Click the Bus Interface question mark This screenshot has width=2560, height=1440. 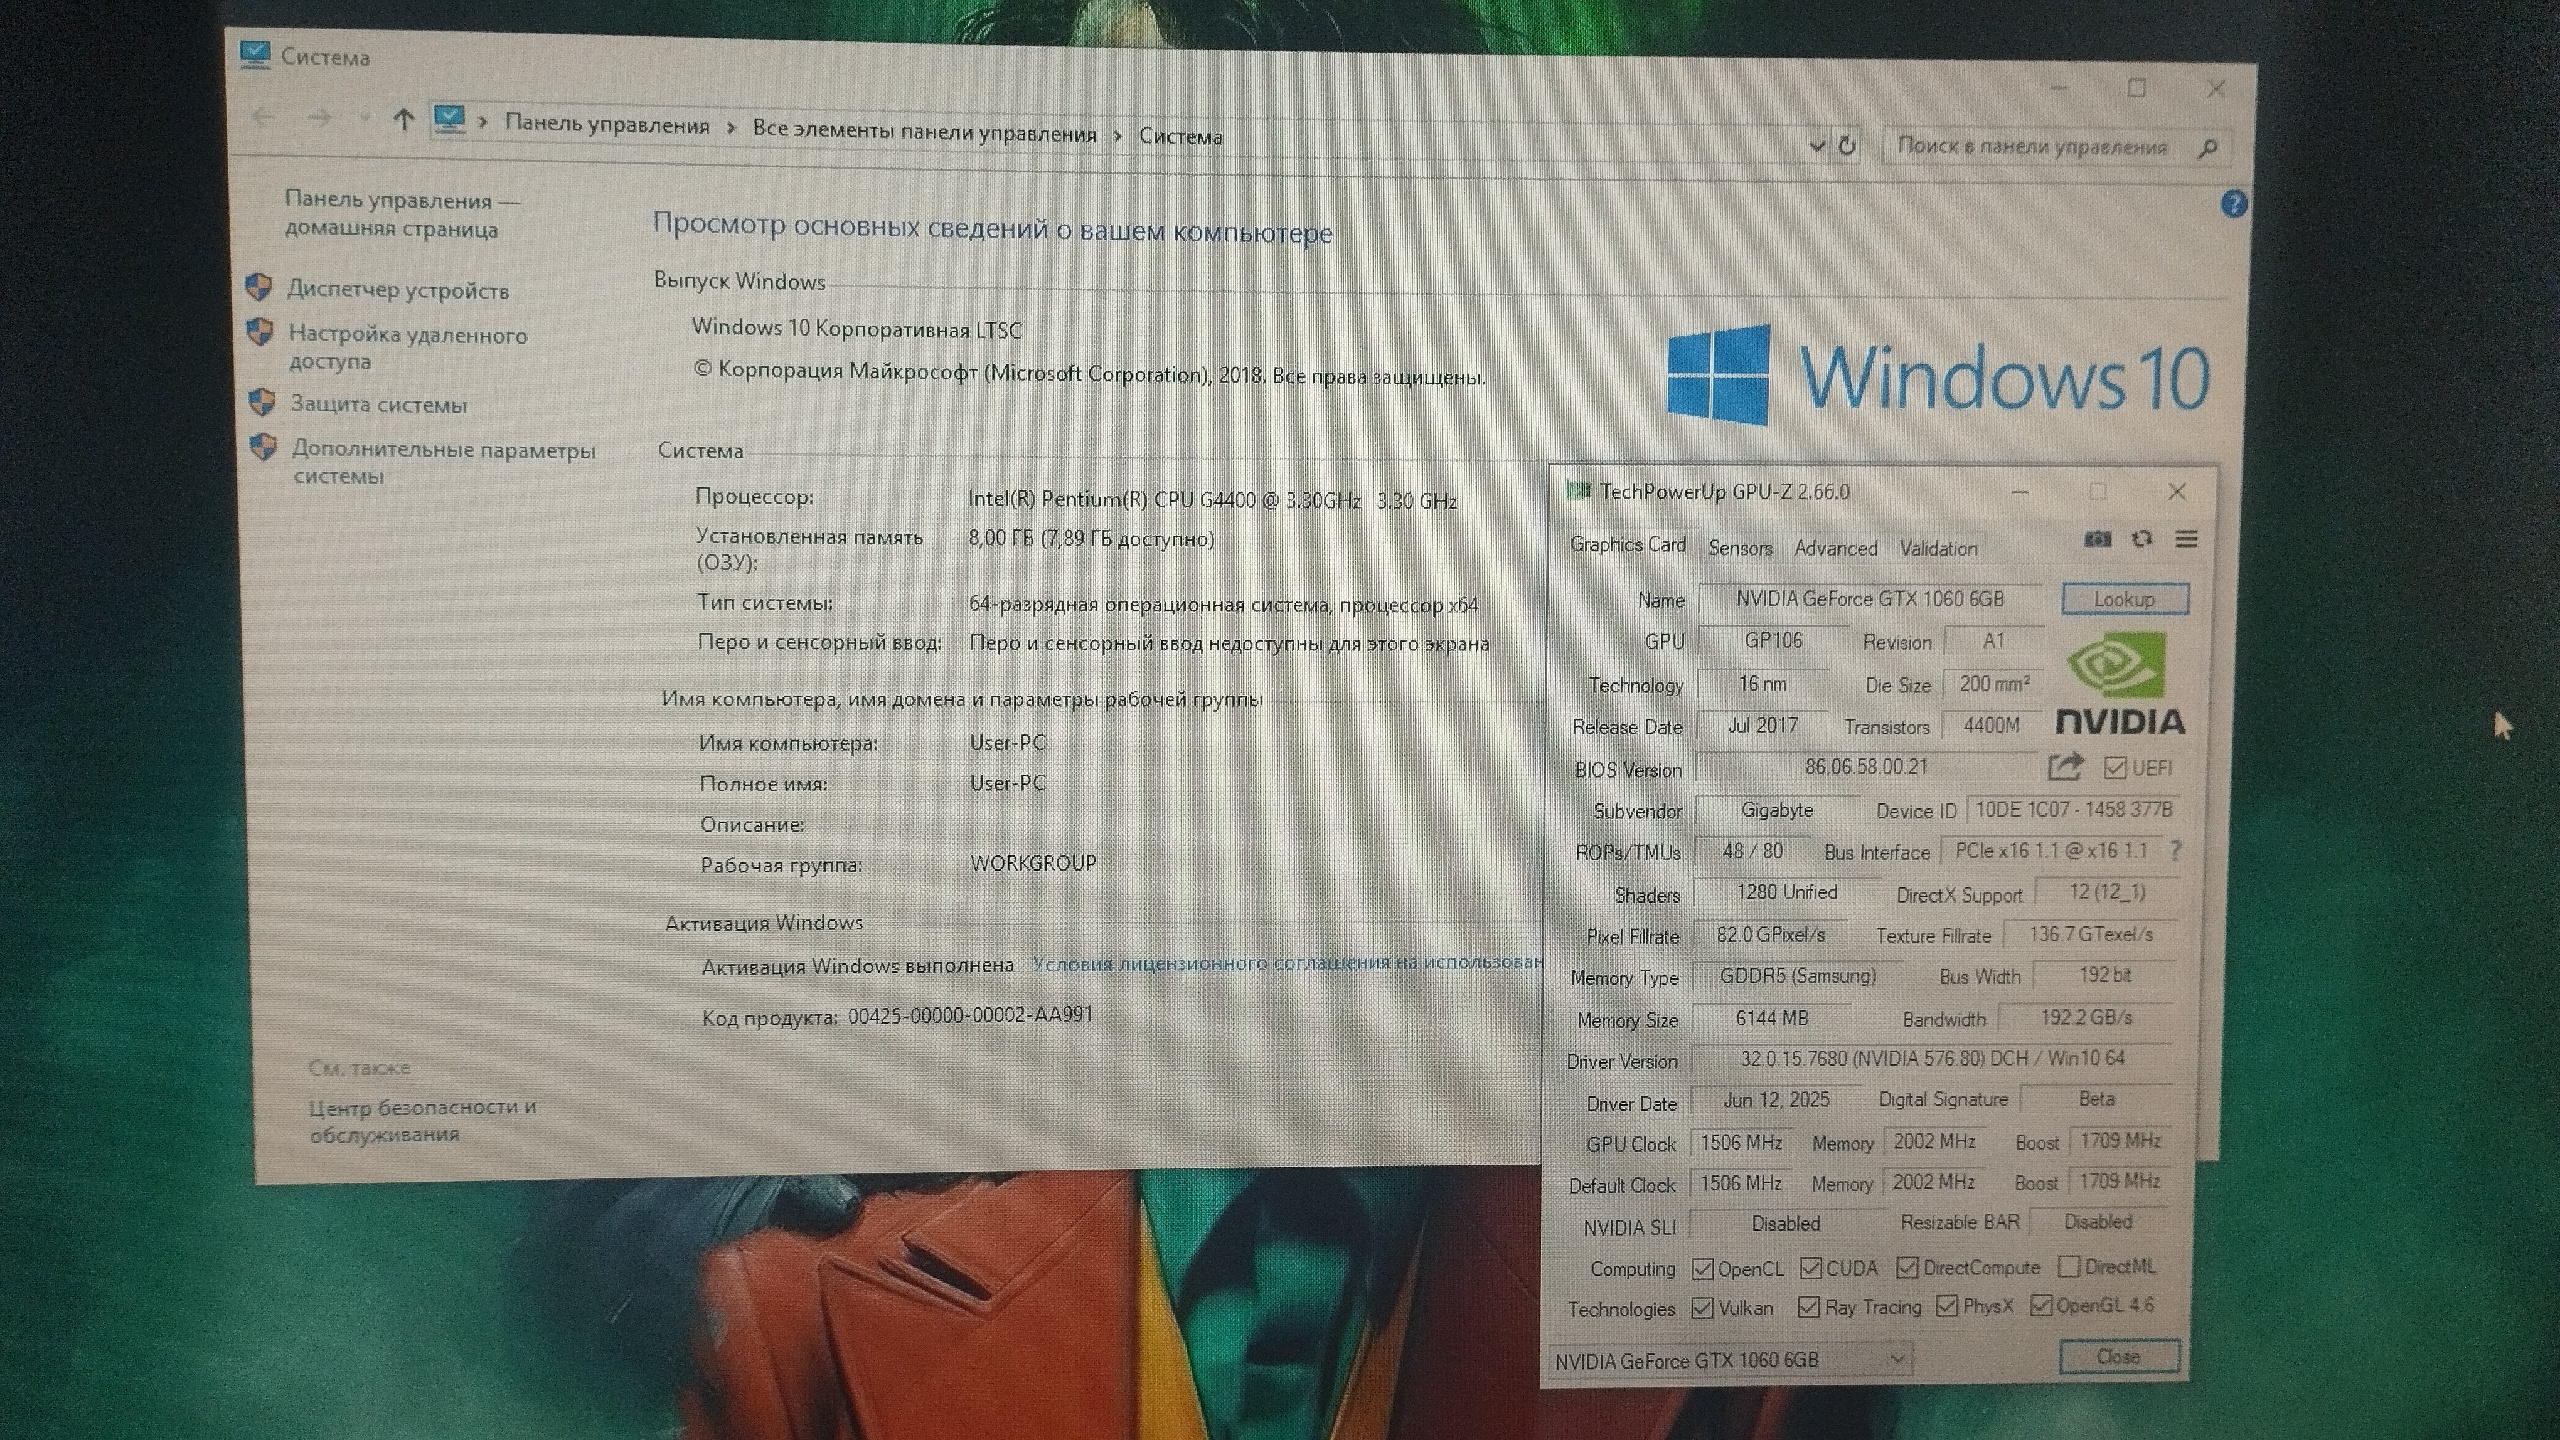(x=2176, y=851)
